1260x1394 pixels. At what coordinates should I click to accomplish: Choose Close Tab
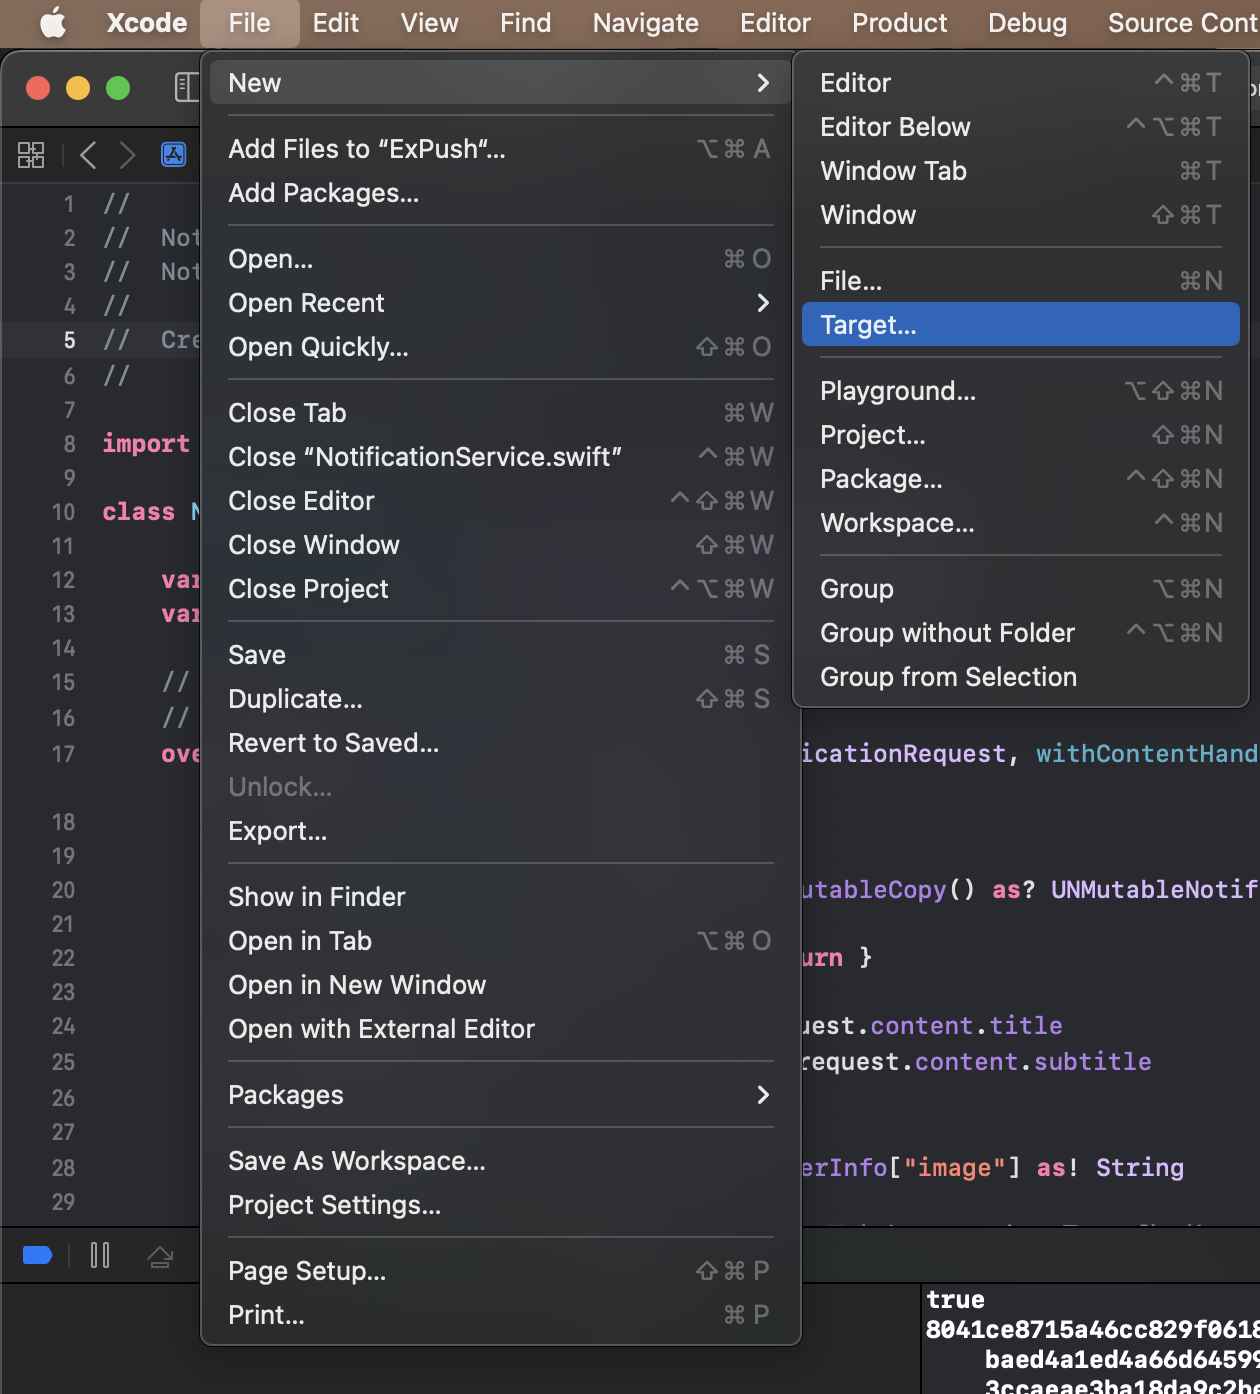coord(501,413)
